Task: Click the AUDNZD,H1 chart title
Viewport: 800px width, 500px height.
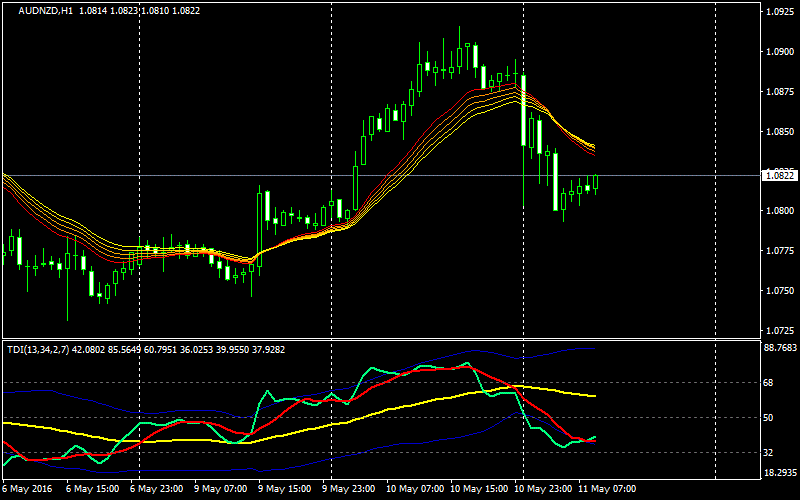Action: 45,11
